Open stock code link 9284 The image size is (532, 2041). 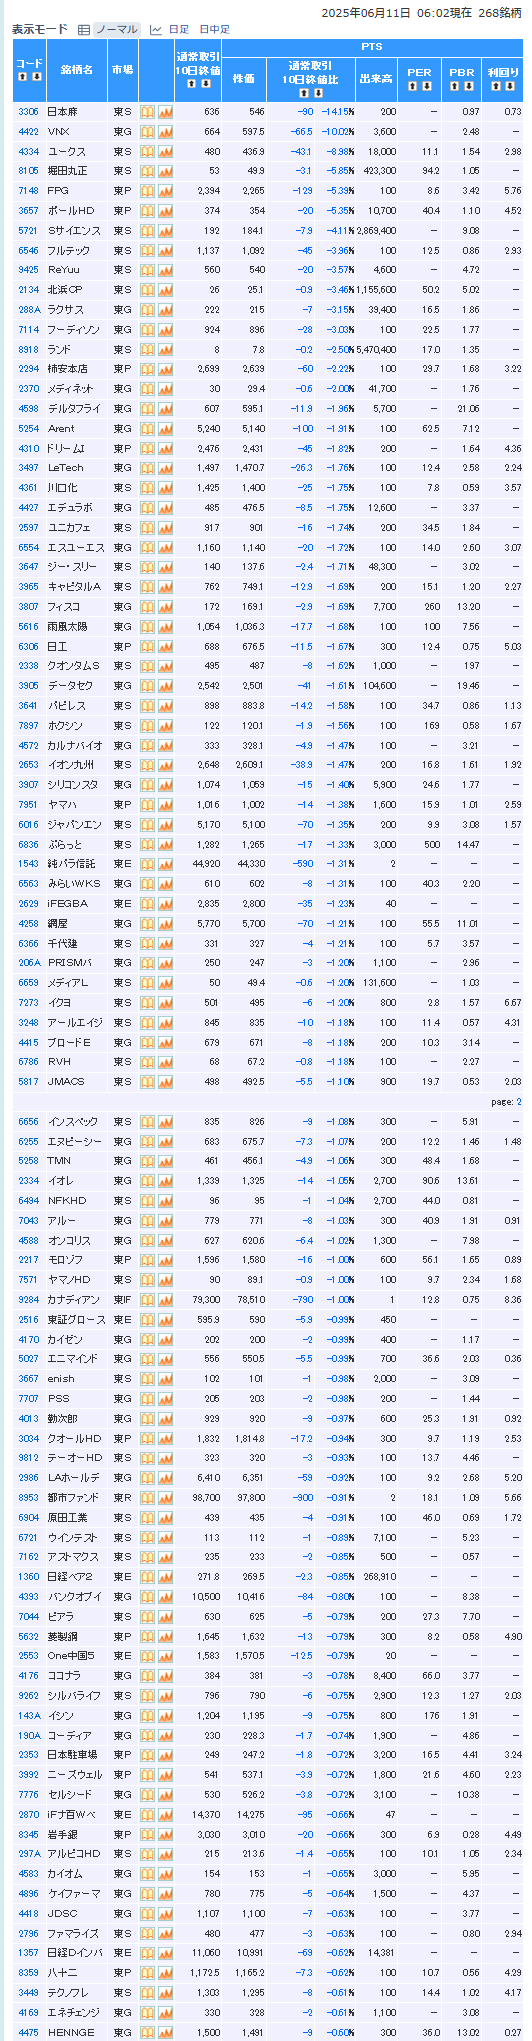tap(28, 1300)
